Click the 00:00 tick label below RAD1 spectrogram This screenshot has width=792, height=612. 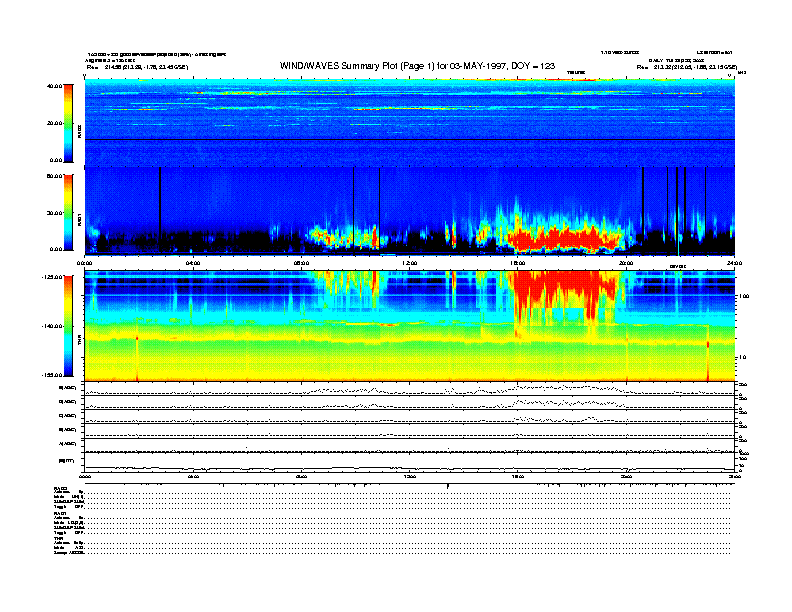click(x=84, y=263)
